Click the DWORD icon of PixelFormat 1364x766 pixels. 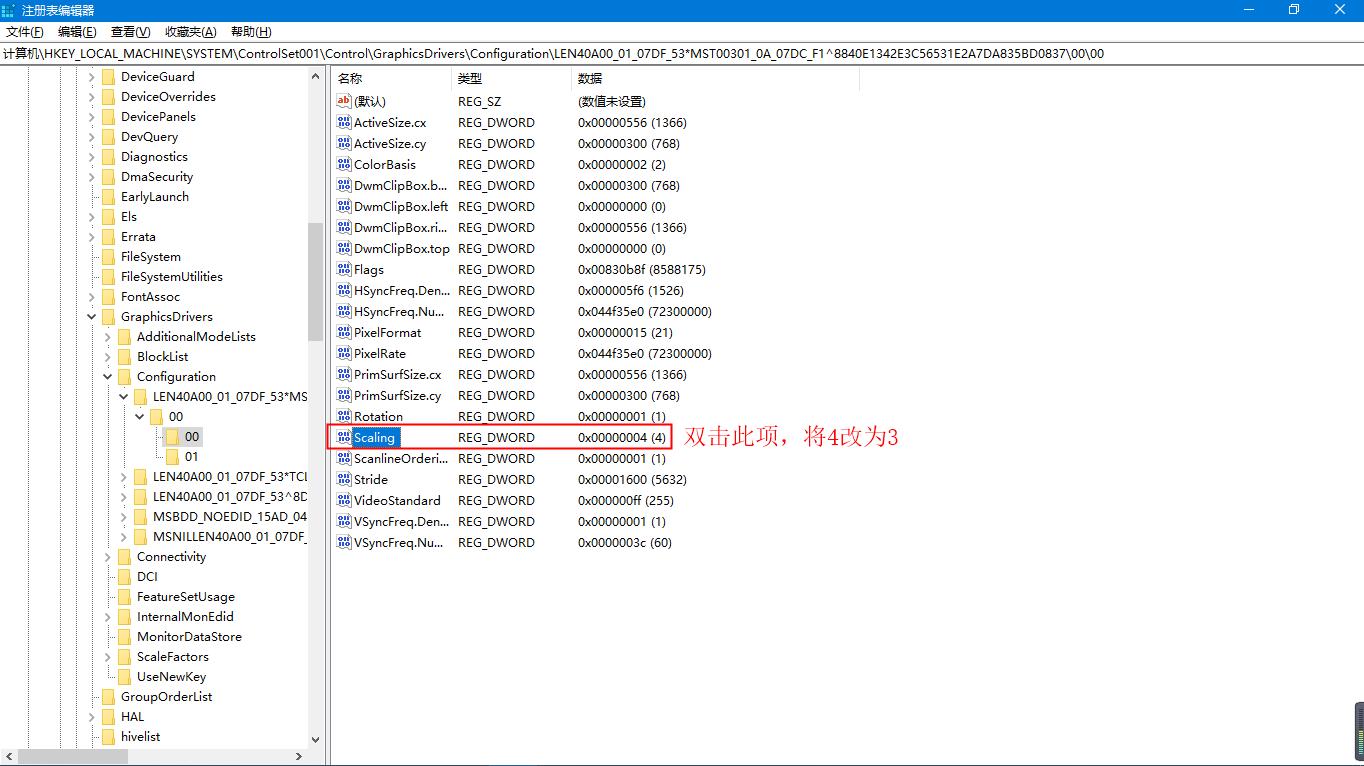pos(344,332)
